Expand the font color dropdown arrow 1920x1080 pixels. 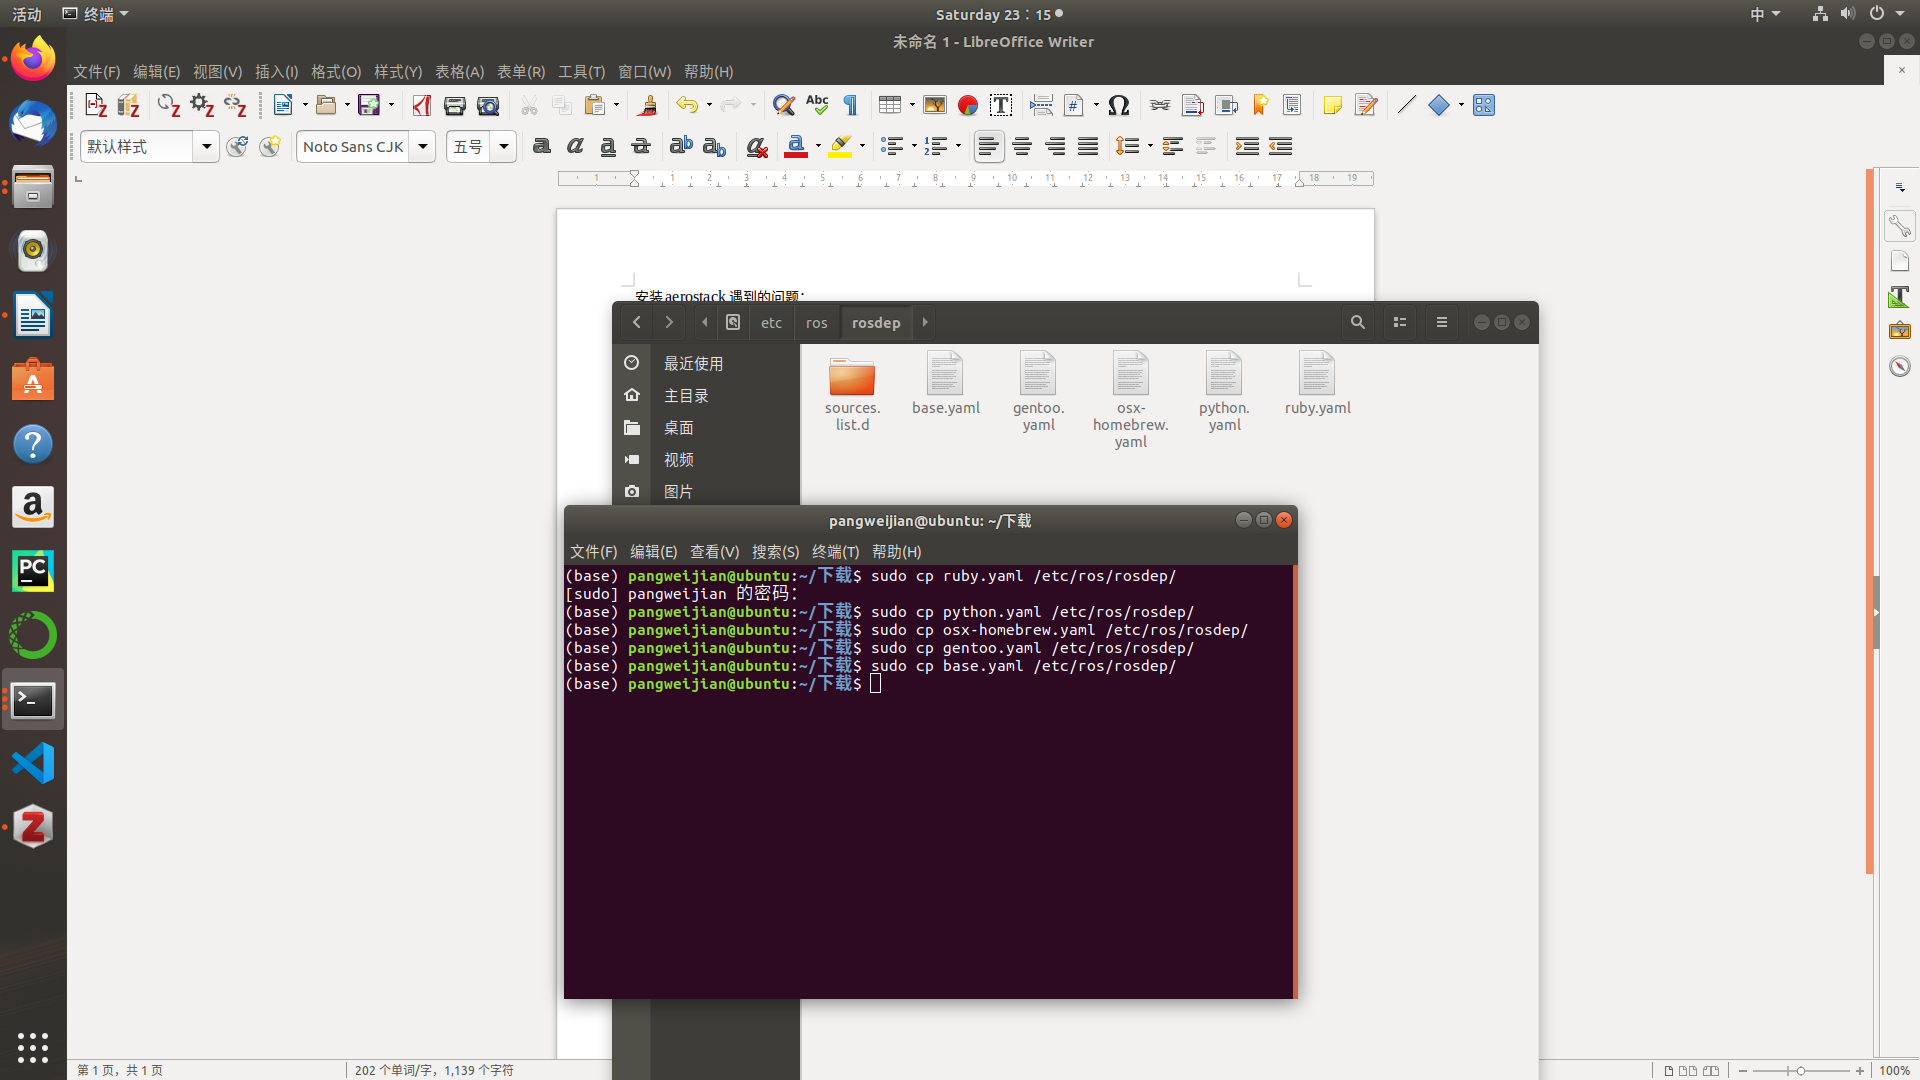pyautogui.click(x=818, y=146)
